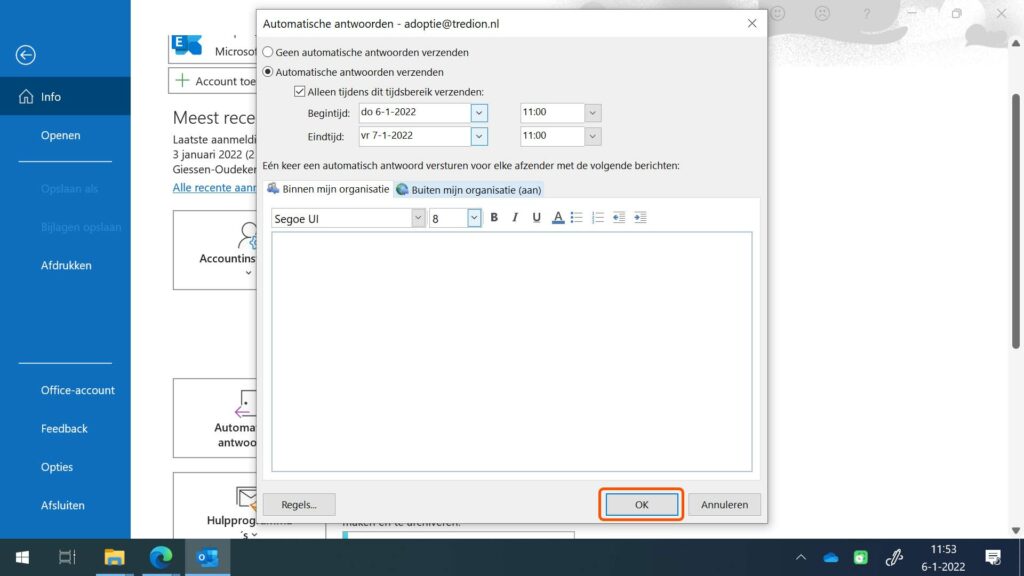Launch Microsoft Edge from the taskbar
Screen dimensions: 1024x576
coord(161,557)
